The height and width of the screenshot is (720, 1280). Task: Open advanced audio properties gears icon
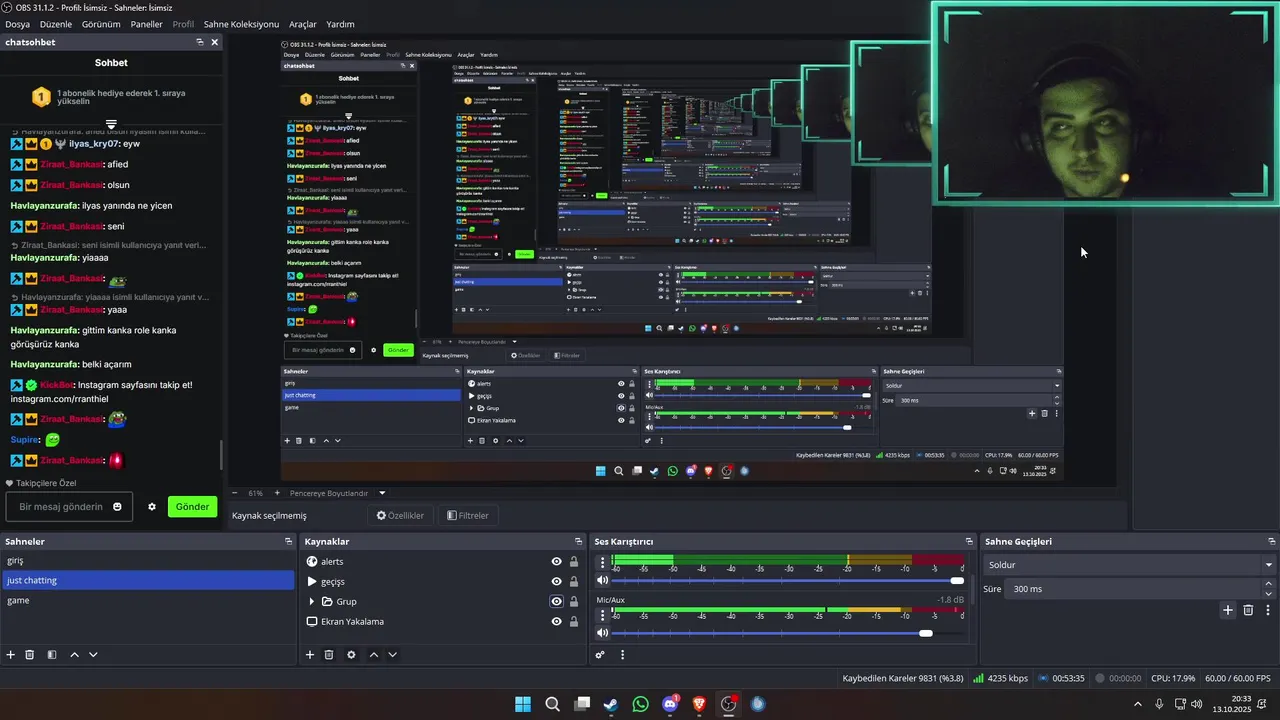point(600,655)
